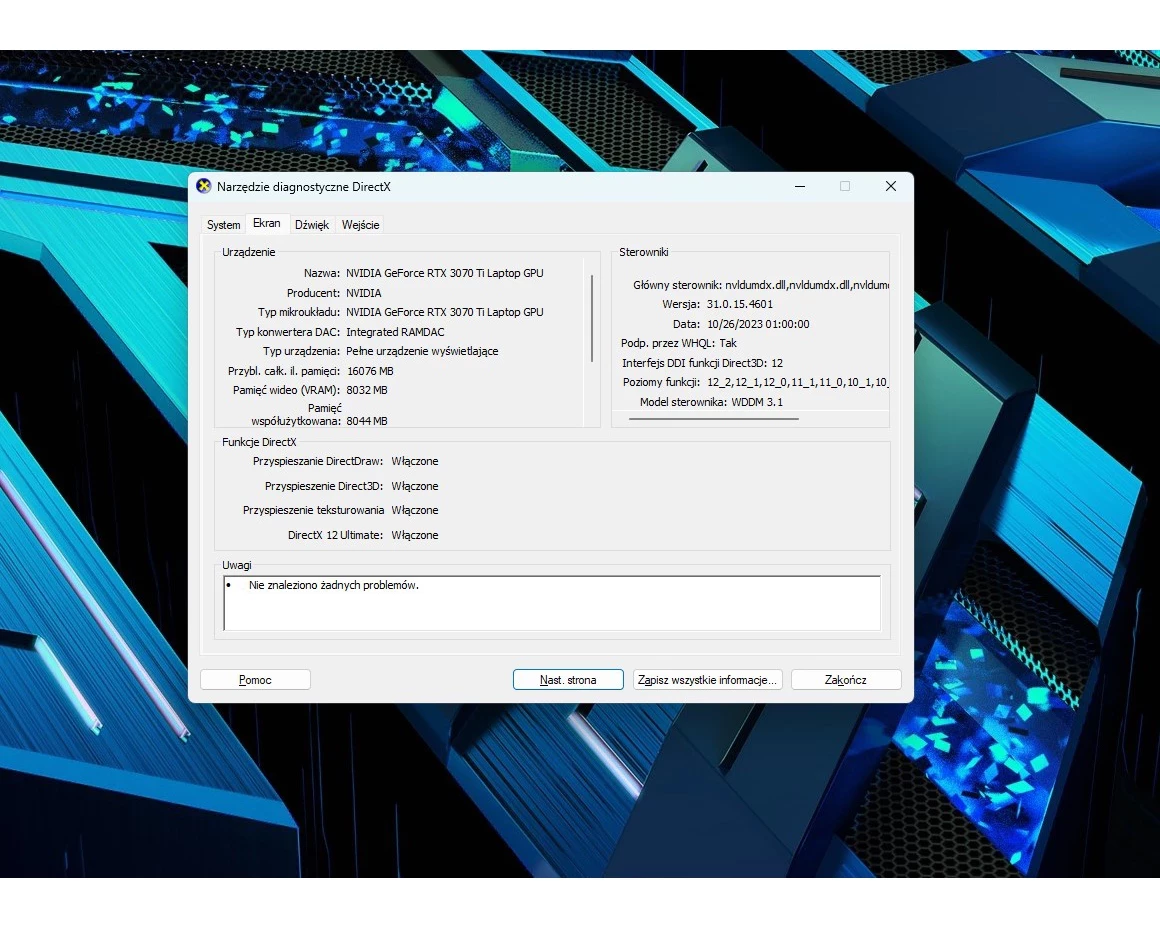Click the Direct3D DDI interface value '12'

click(x=777, y=363)
